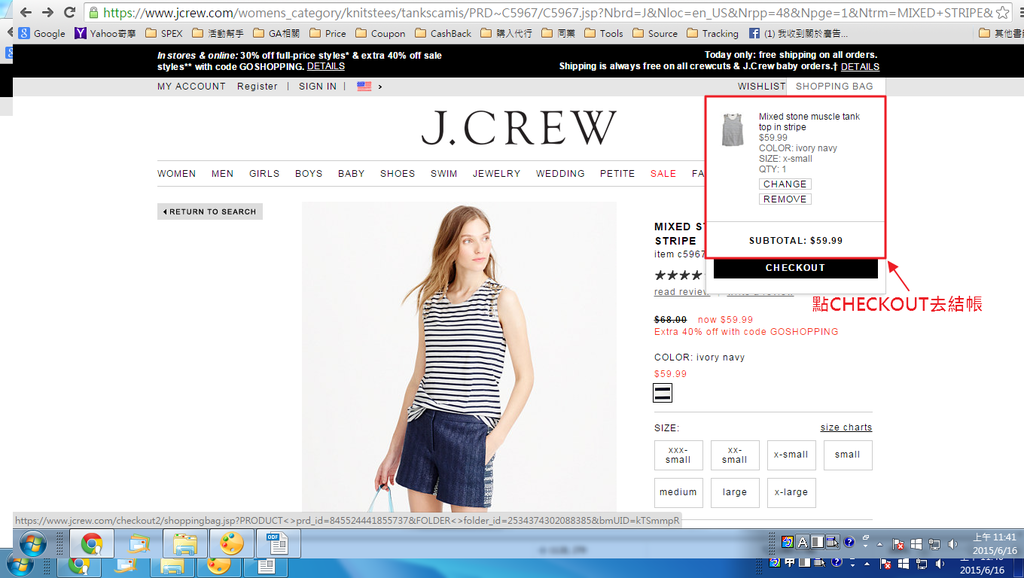The height and width of the screenshot is (578, 1024).
Task: Click REMOVE in the shopping bag
Action: pyautogui.click(x=785, y=199)
